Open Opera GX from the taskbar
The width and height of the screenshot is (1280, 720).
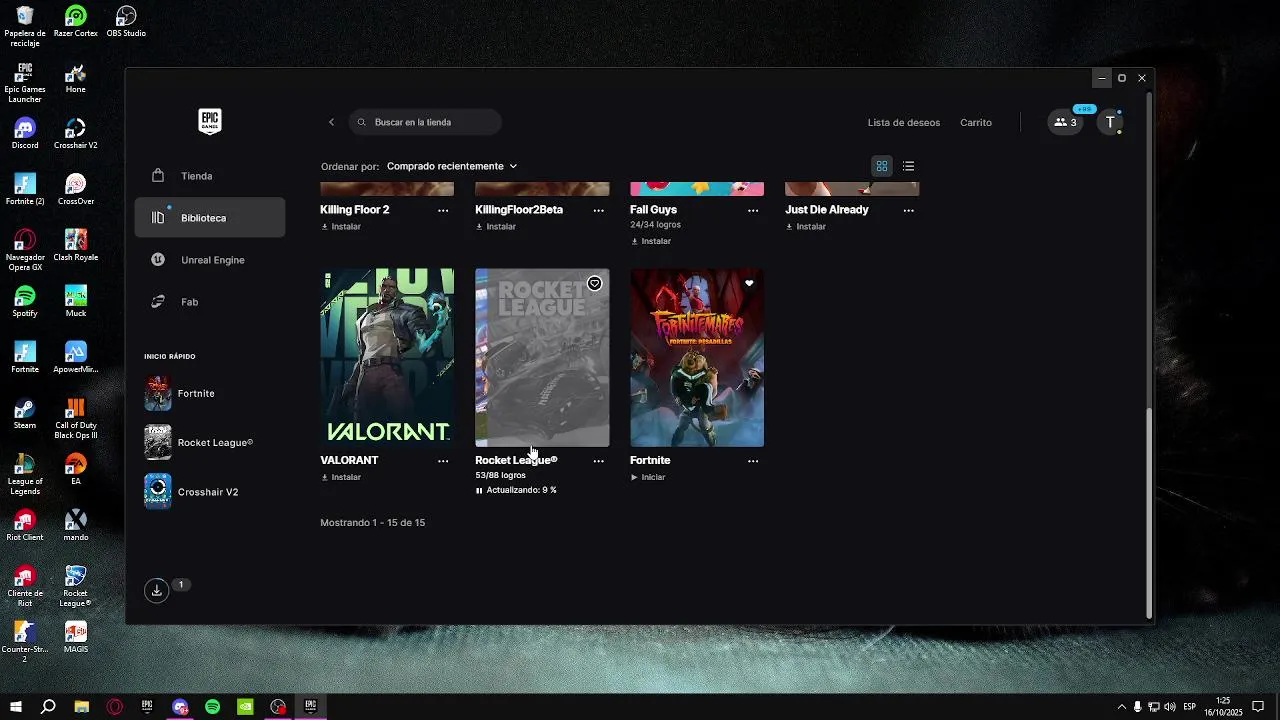click(115, 706)
